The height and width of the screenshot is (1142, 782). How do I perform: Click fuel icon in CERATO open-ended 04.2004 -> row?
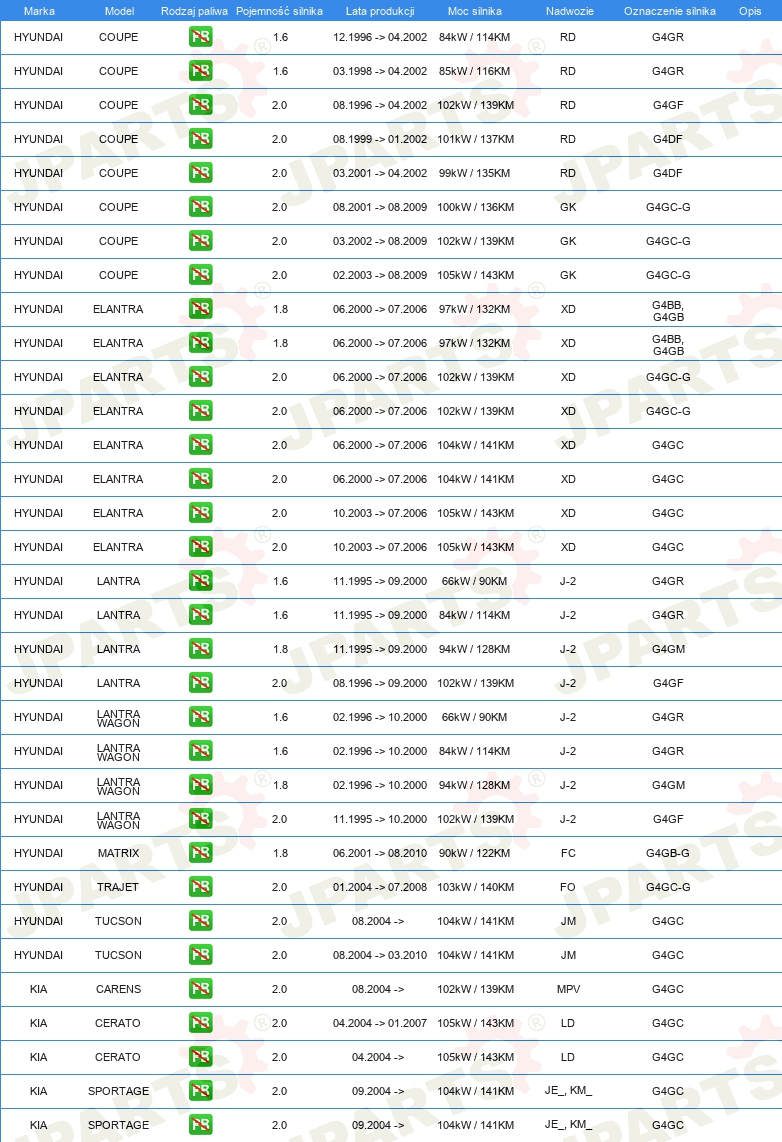[x=200, y=1056]
